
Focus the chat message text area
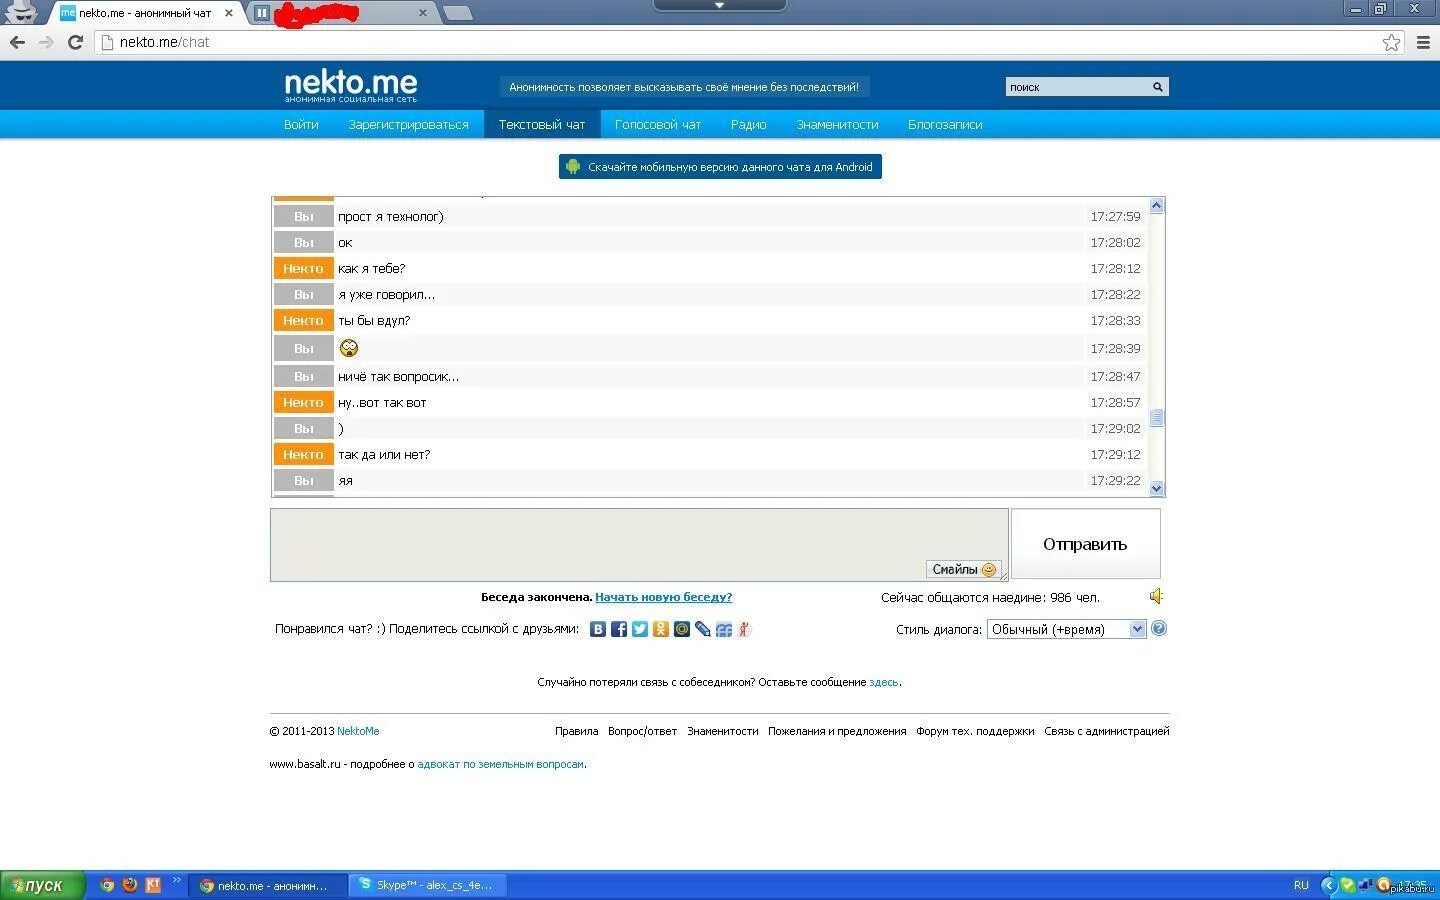coord(639,544)
